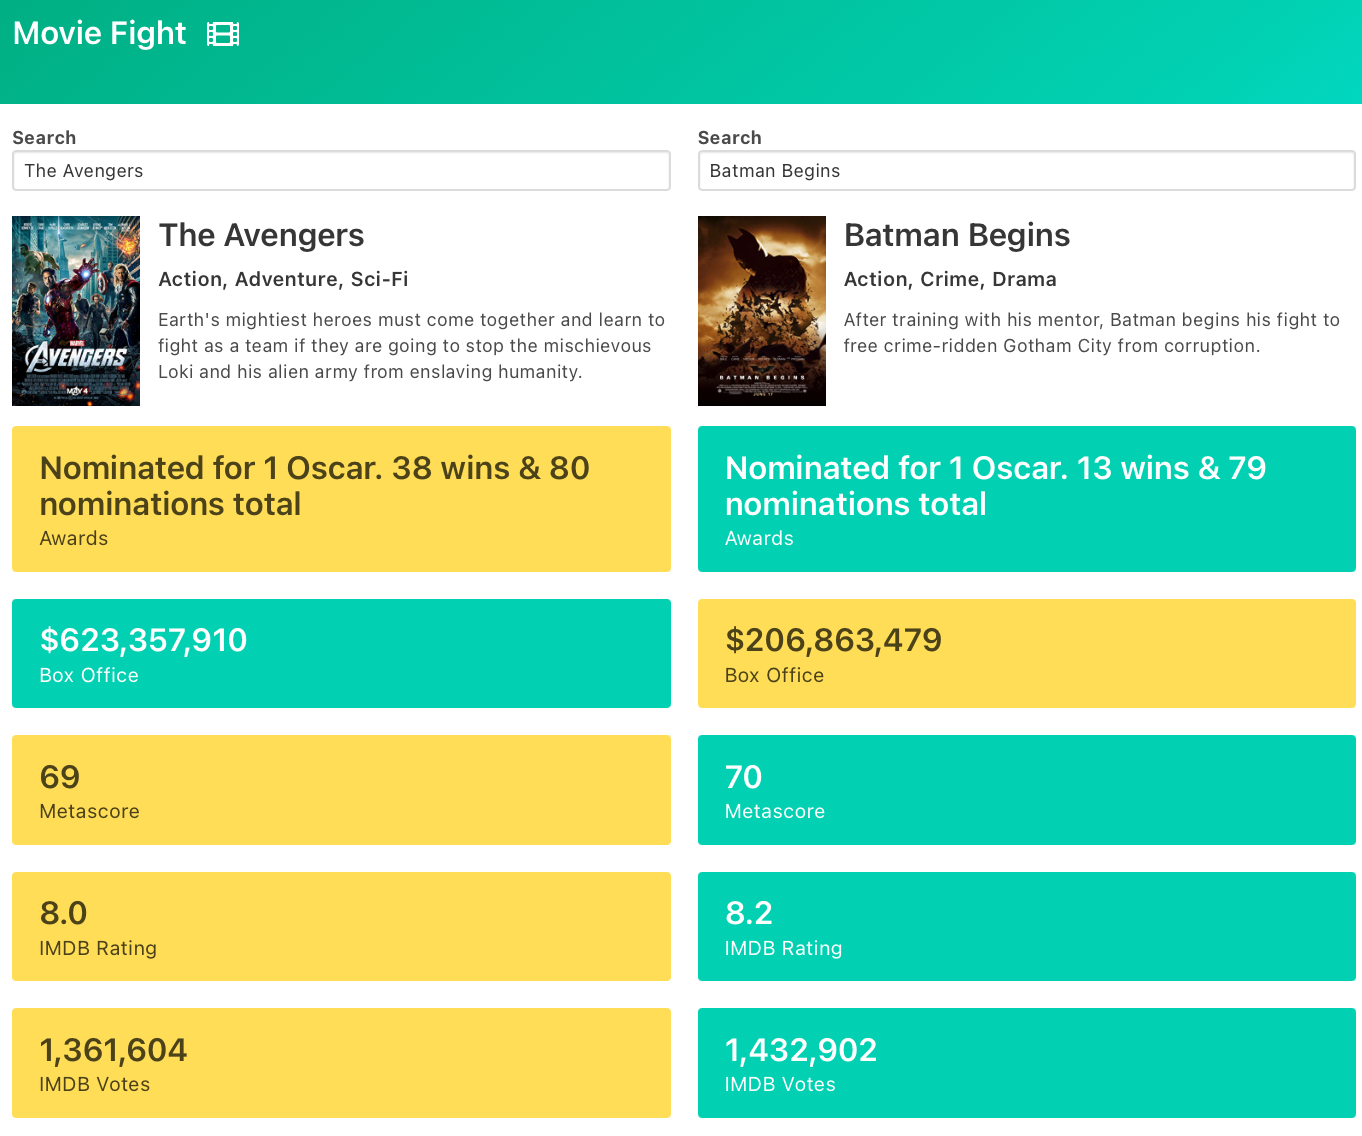Image resolution: width=1362 pixels, height=1136 pixels.
Task: Click the Action, Crime, Drama genre text
Action: (950, 279)
